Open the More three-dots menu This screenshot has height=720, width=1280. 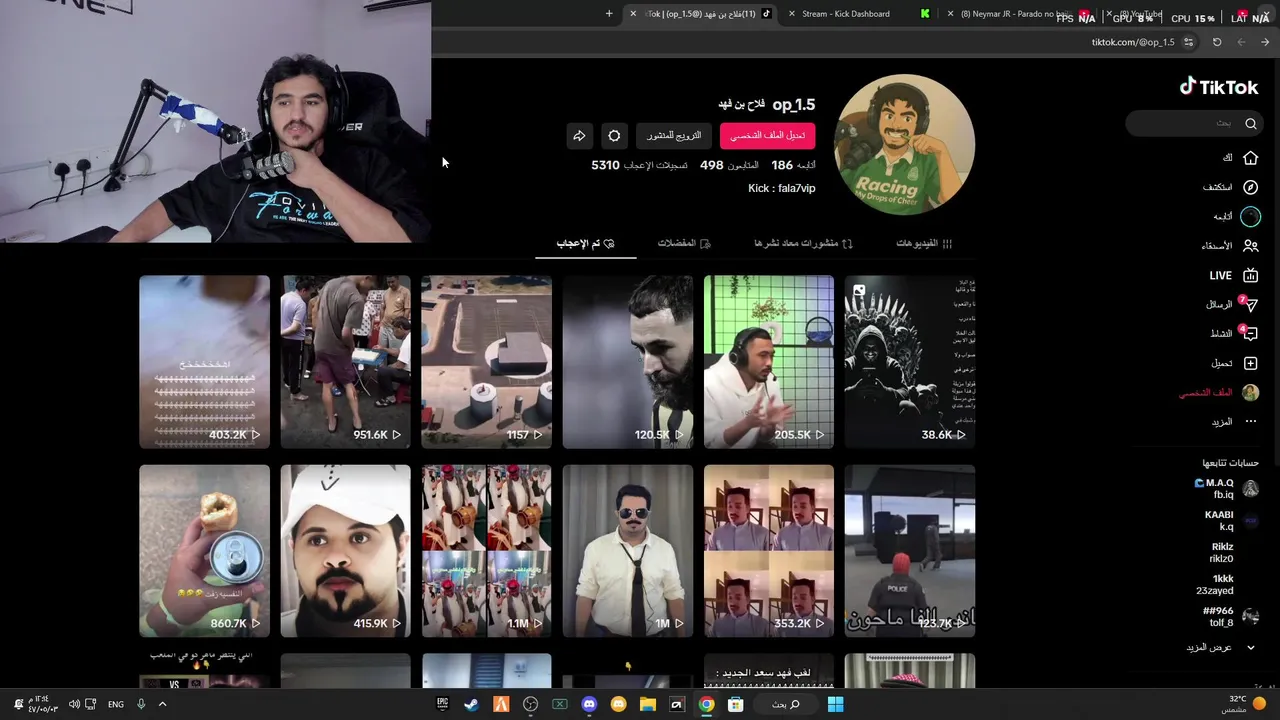[1250, 422]
